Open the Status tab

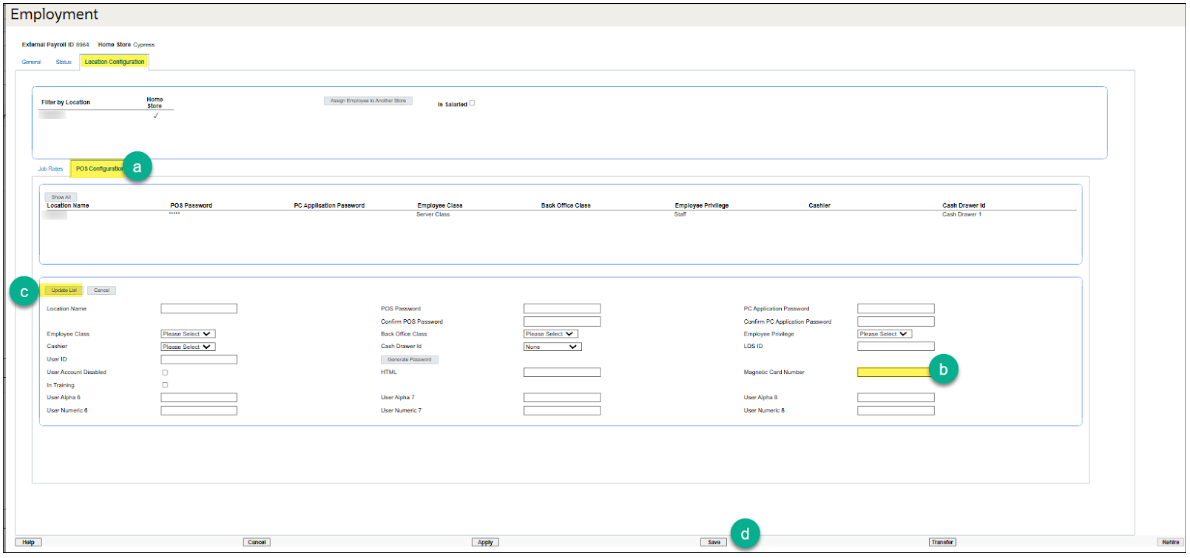click(x=63, y=62)
